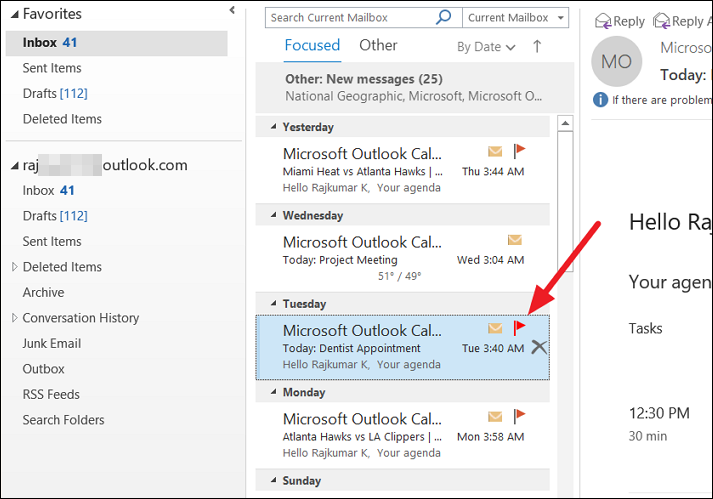713x499 pixels.
Task: Click message list scrollbar up arrow
Action: point(565,123)
